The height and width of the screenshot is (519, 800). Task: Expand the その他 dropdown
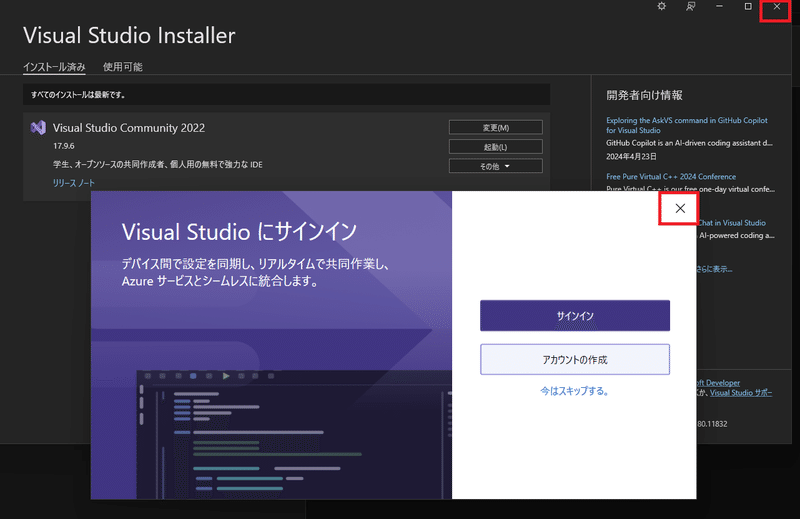495,166
